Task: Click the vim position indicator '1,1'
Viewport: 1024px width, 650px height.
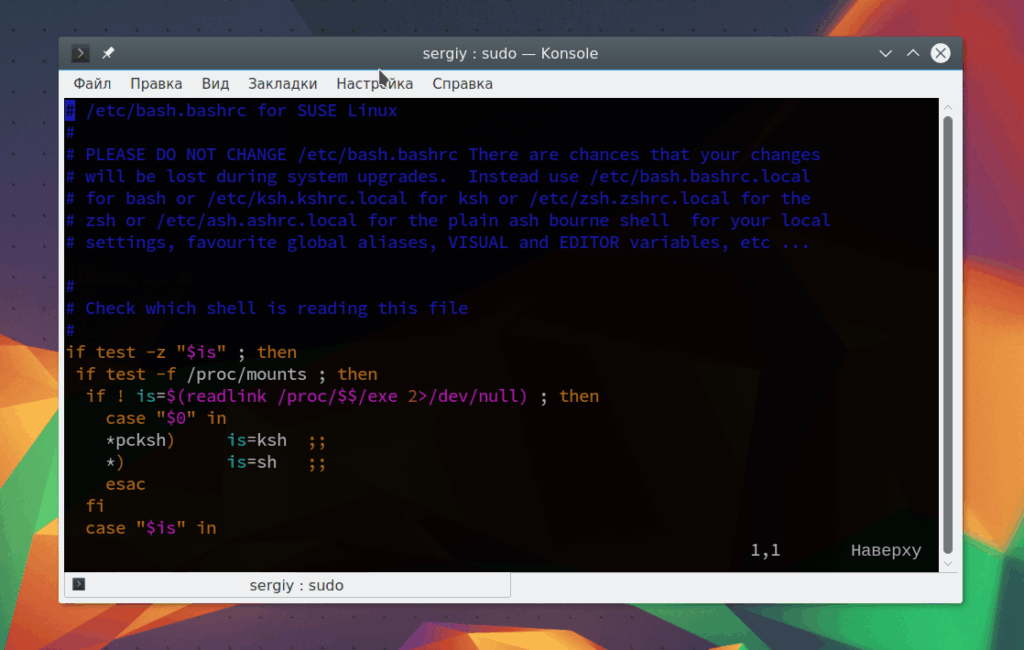Action: click(x=765, y=551)
